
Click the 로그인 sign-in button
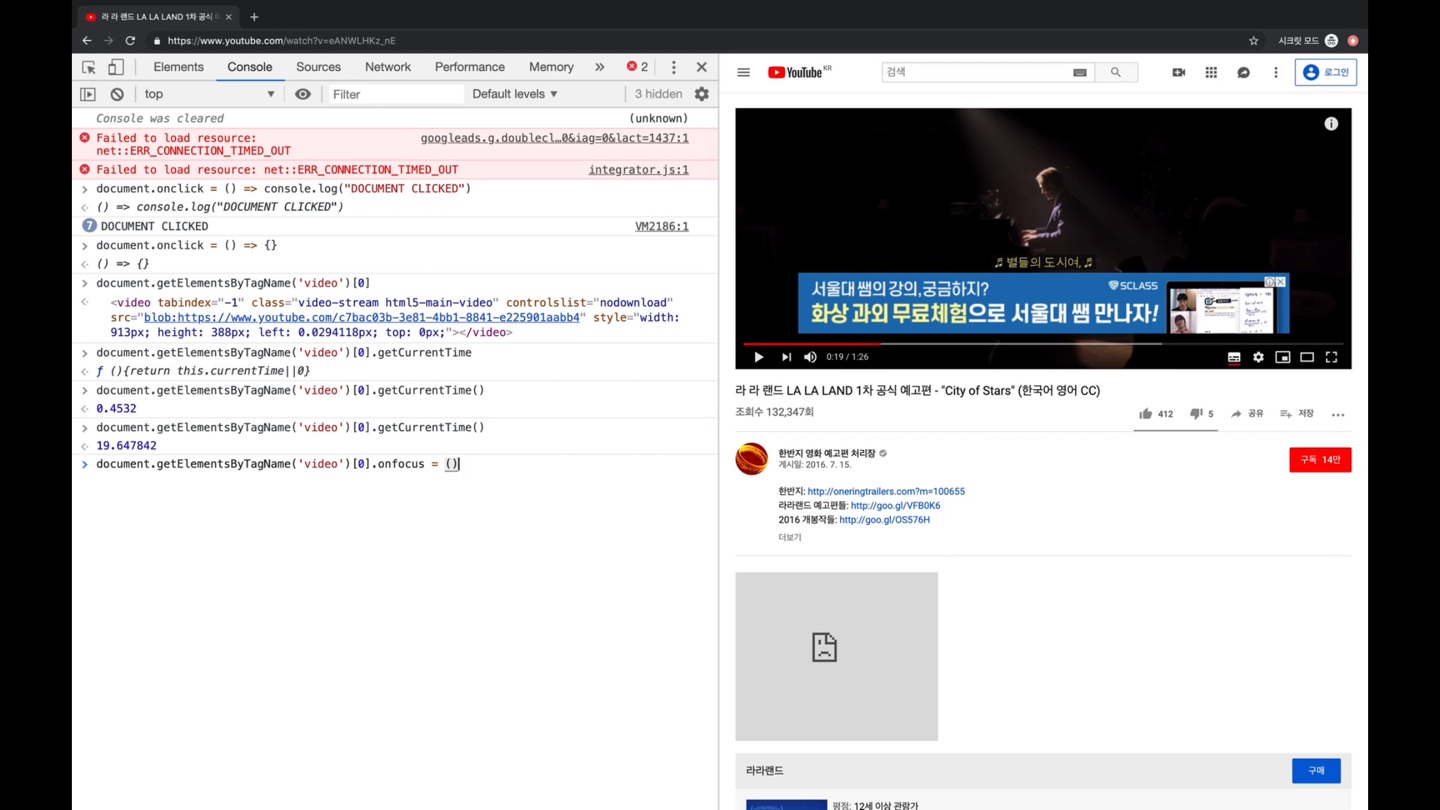[1326, 72]
